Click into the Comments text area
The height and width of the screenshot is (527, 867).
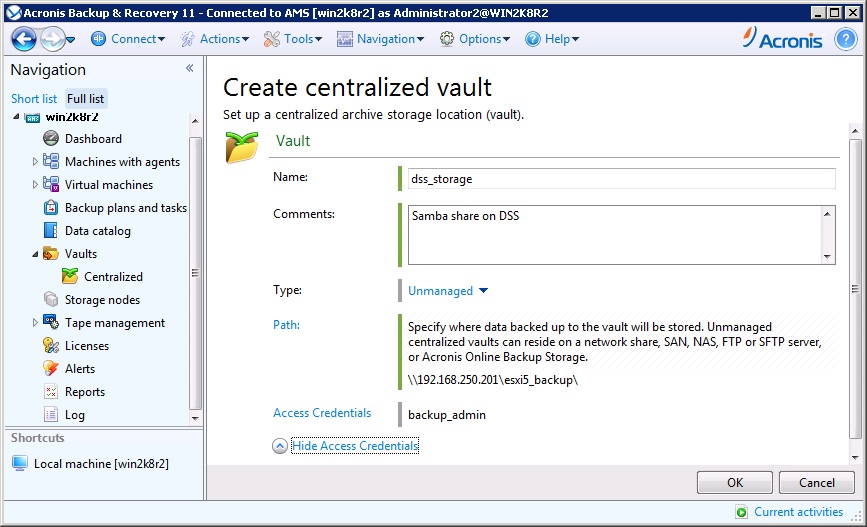coord(615,235)
